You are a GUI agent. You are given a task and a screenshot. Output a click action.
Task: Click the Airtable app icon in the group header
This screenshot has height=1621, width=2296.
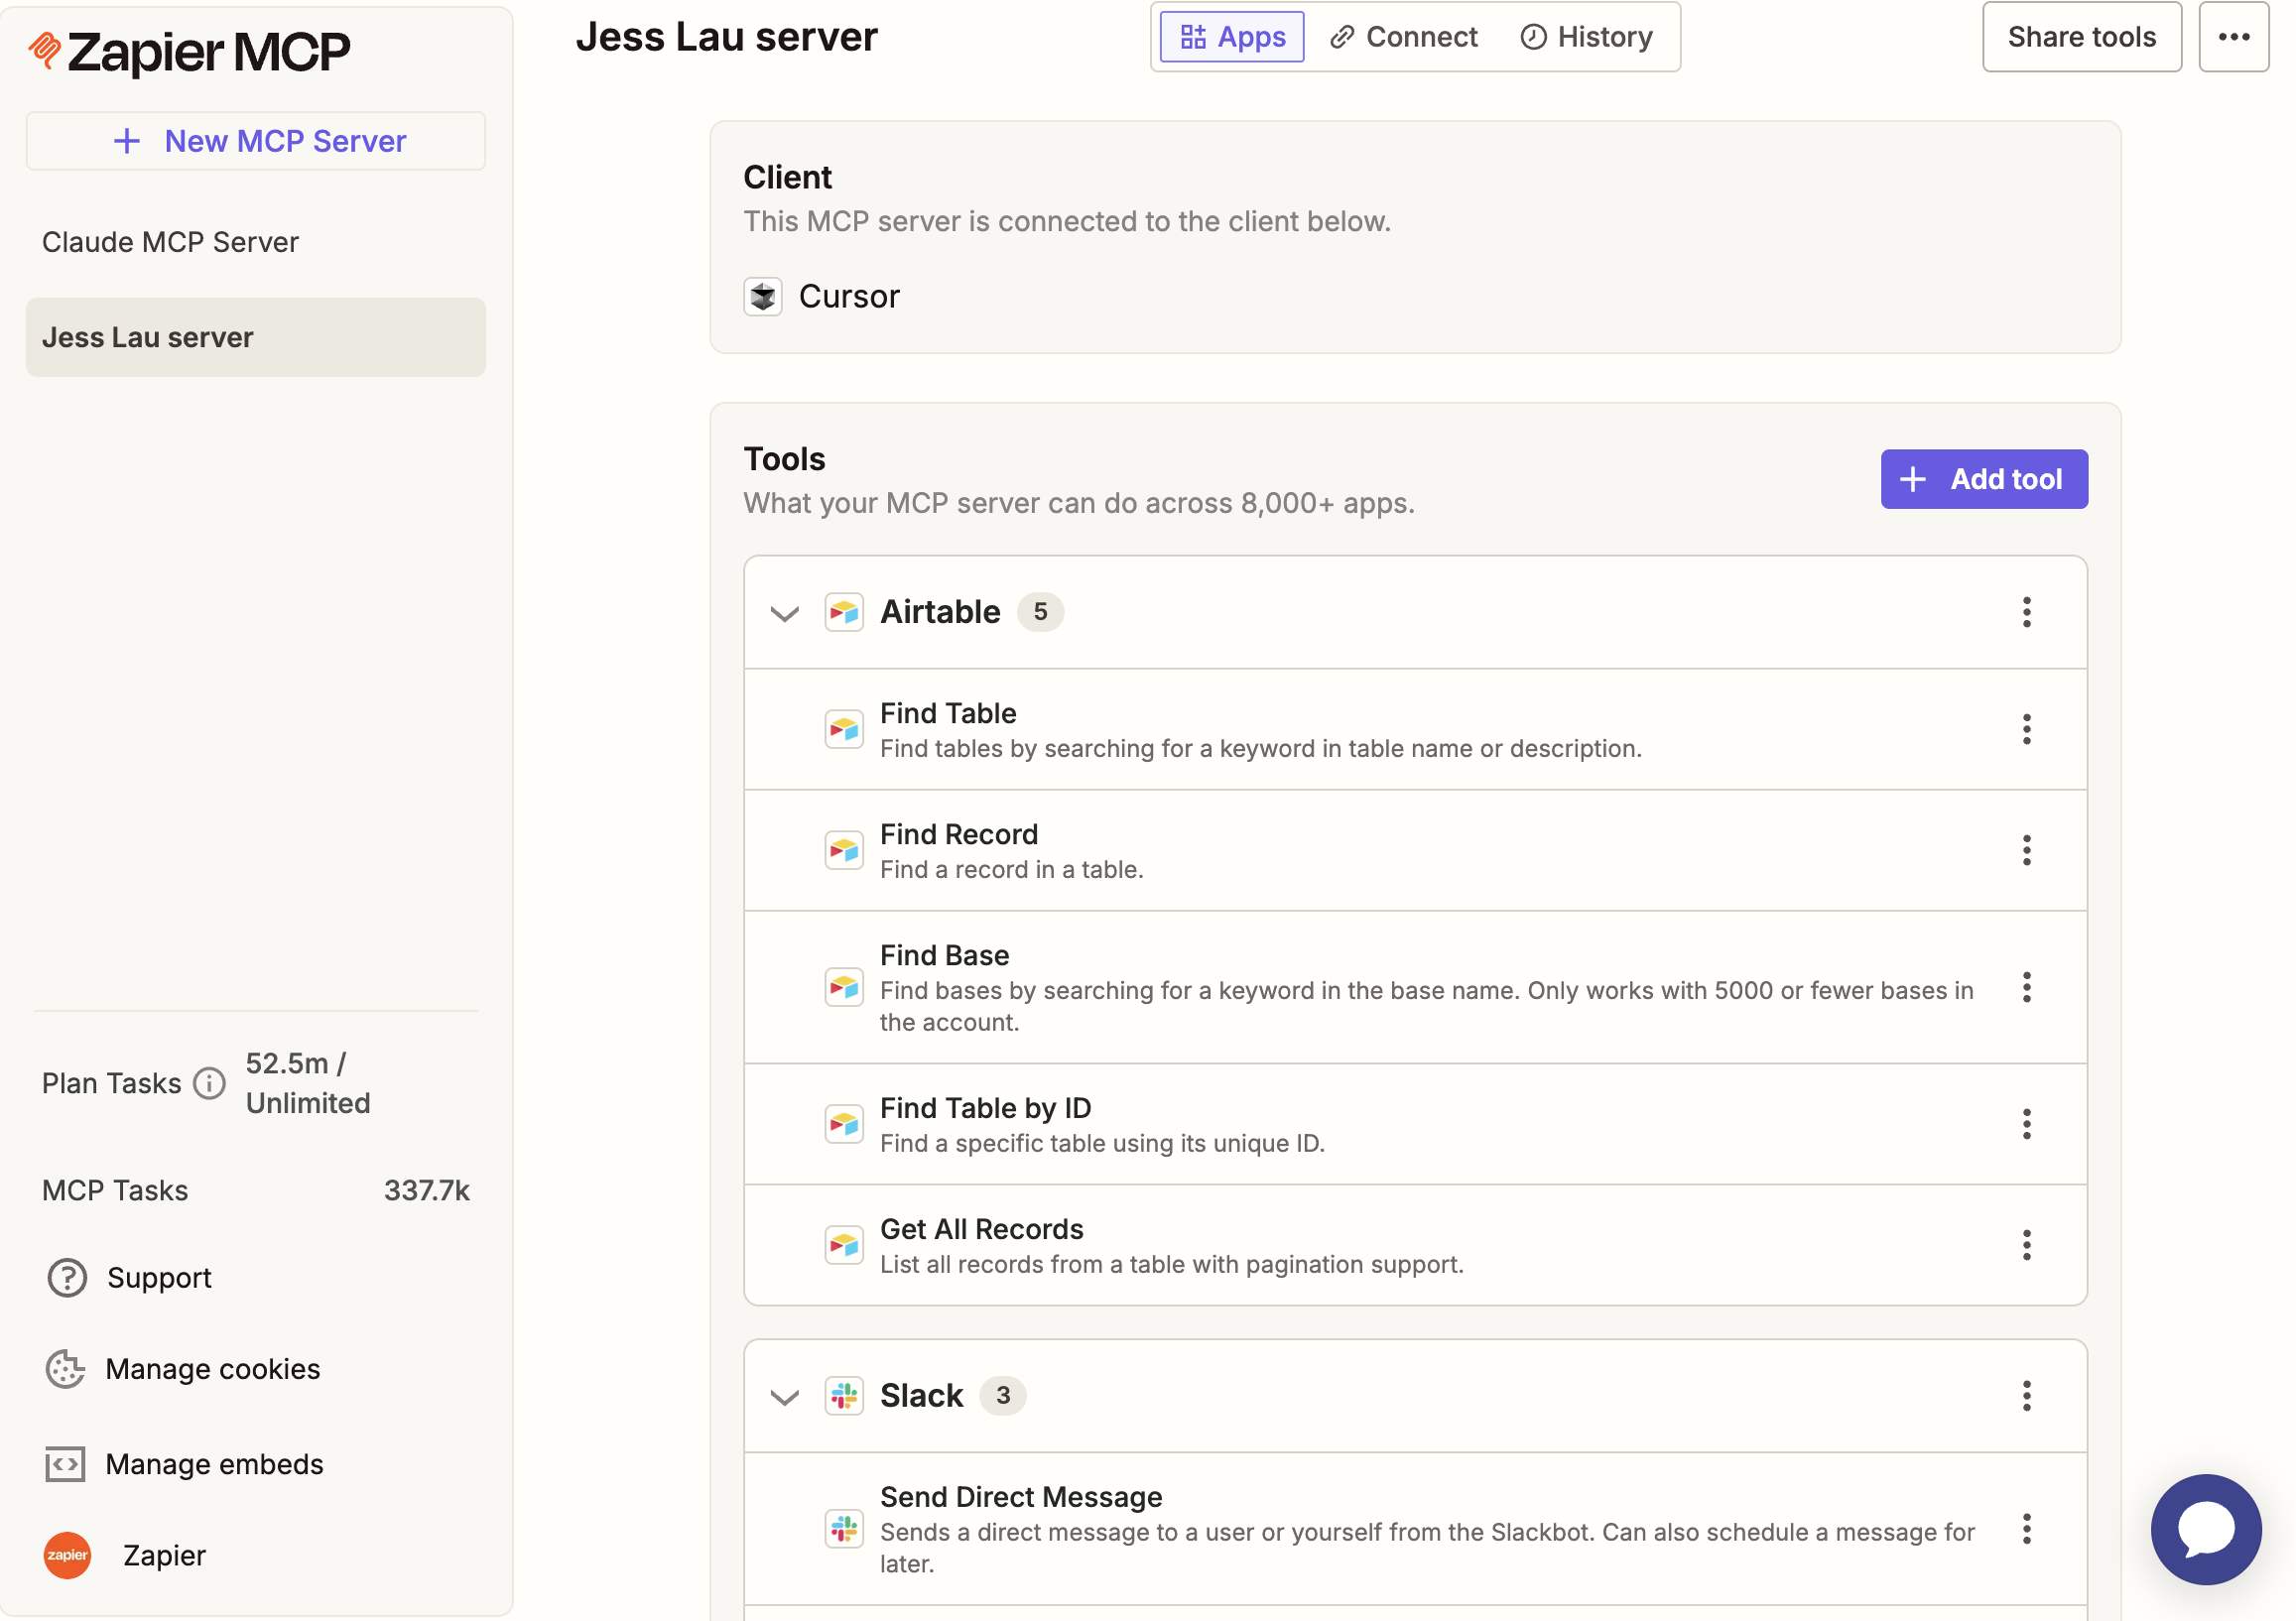click(x=844, y=612)
